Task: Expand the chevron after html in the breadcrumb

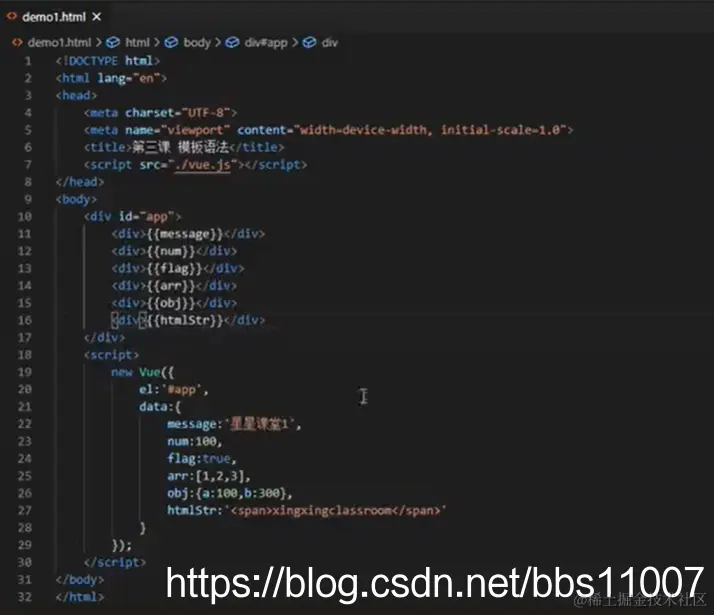Action: tap(157, 42)
